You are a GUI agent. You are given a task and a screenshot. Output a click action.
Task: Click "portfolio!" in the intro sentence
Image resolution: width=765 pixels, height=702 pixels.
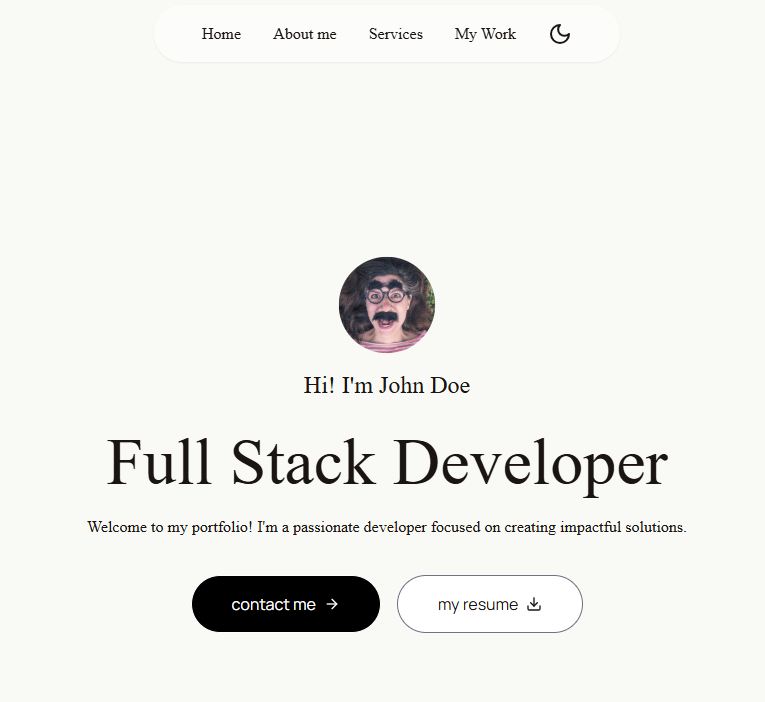[222, 527]
